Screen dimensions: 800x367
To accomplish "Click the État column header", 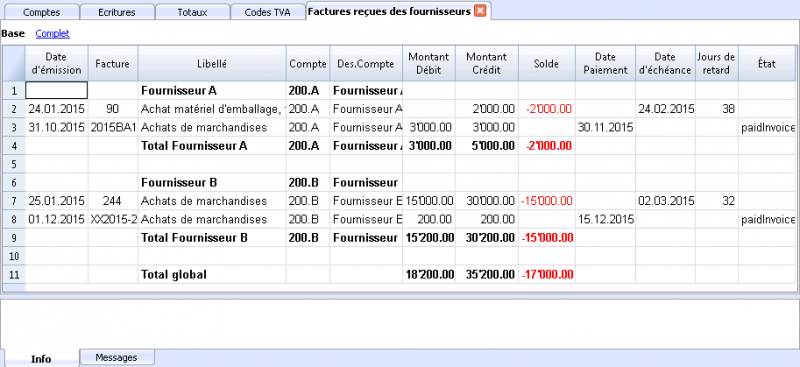I will click(766, 63).
